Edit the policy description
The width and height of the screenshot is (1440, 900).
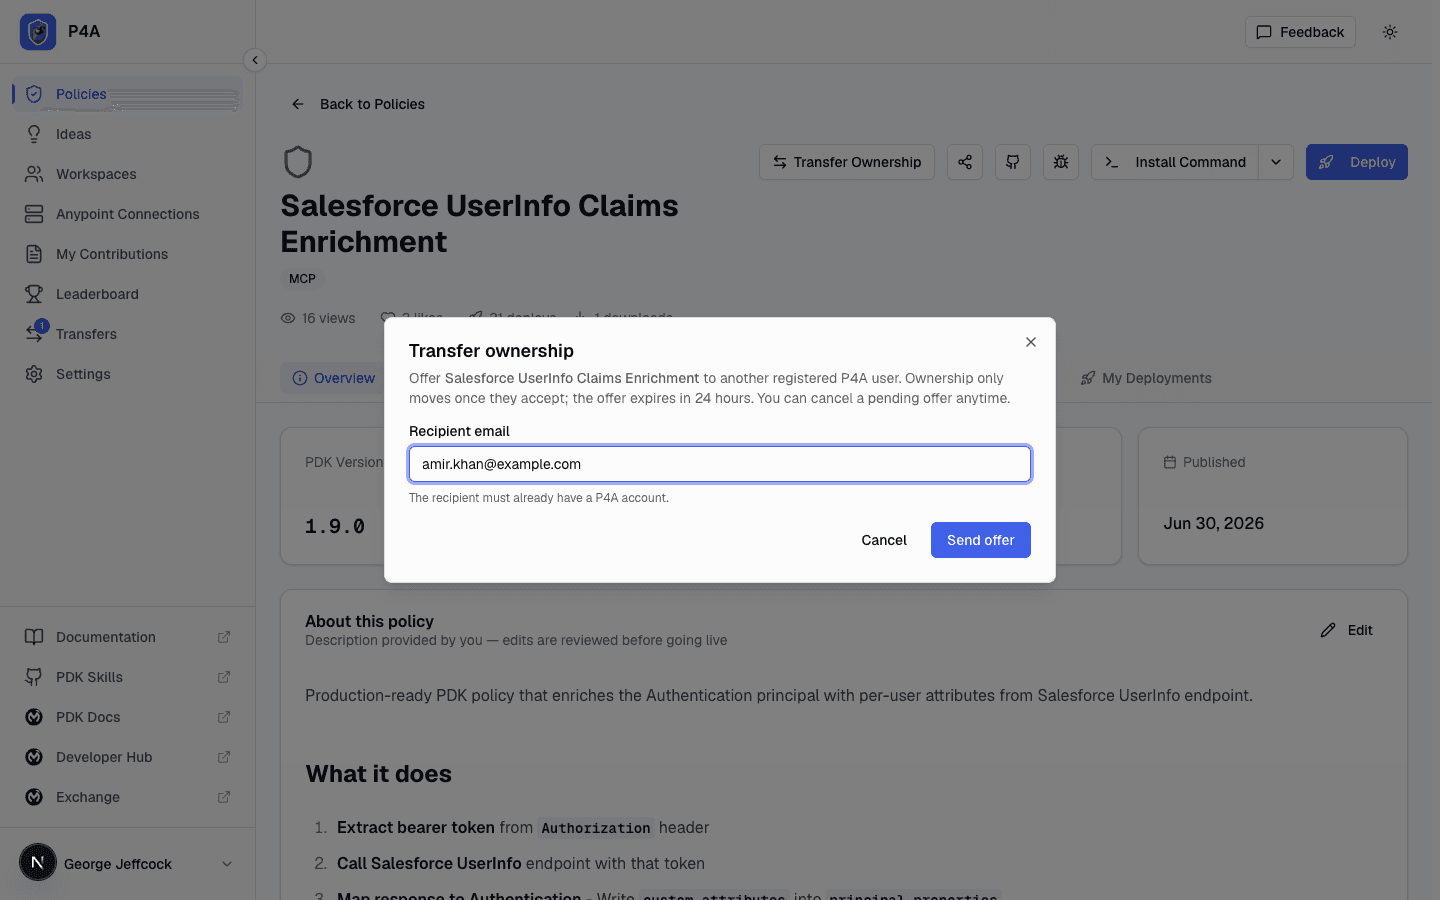click(1347, 630)
